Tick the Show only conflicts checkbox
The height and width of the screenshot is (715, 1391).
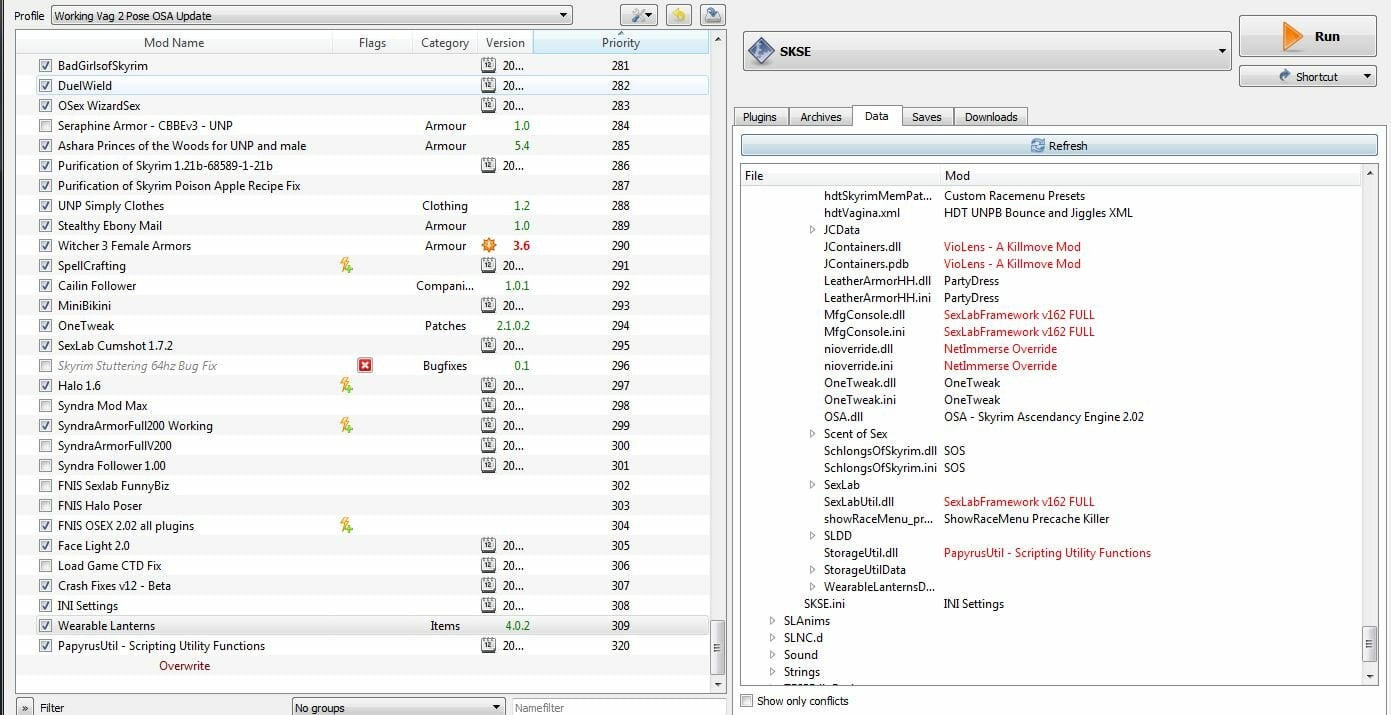click(x=746, y=701)
